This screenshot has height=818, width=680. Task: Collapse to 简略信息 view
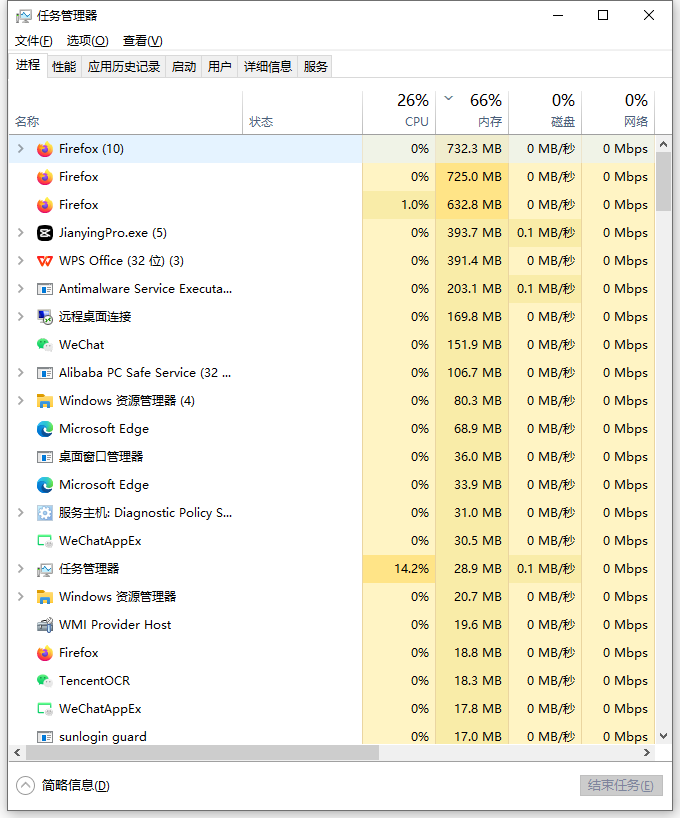(63, 786)
